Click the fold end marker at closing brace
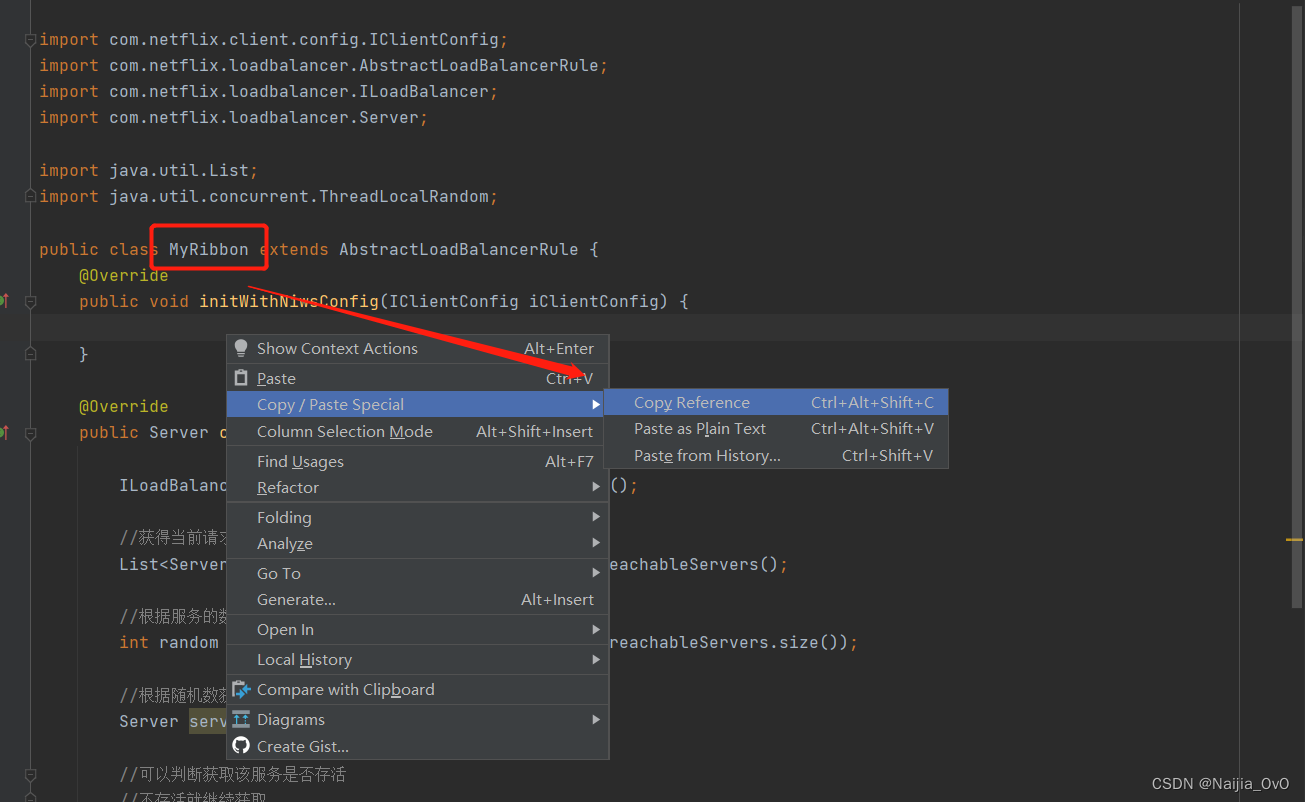1305x802 pixels. click(x=30, y=353)
